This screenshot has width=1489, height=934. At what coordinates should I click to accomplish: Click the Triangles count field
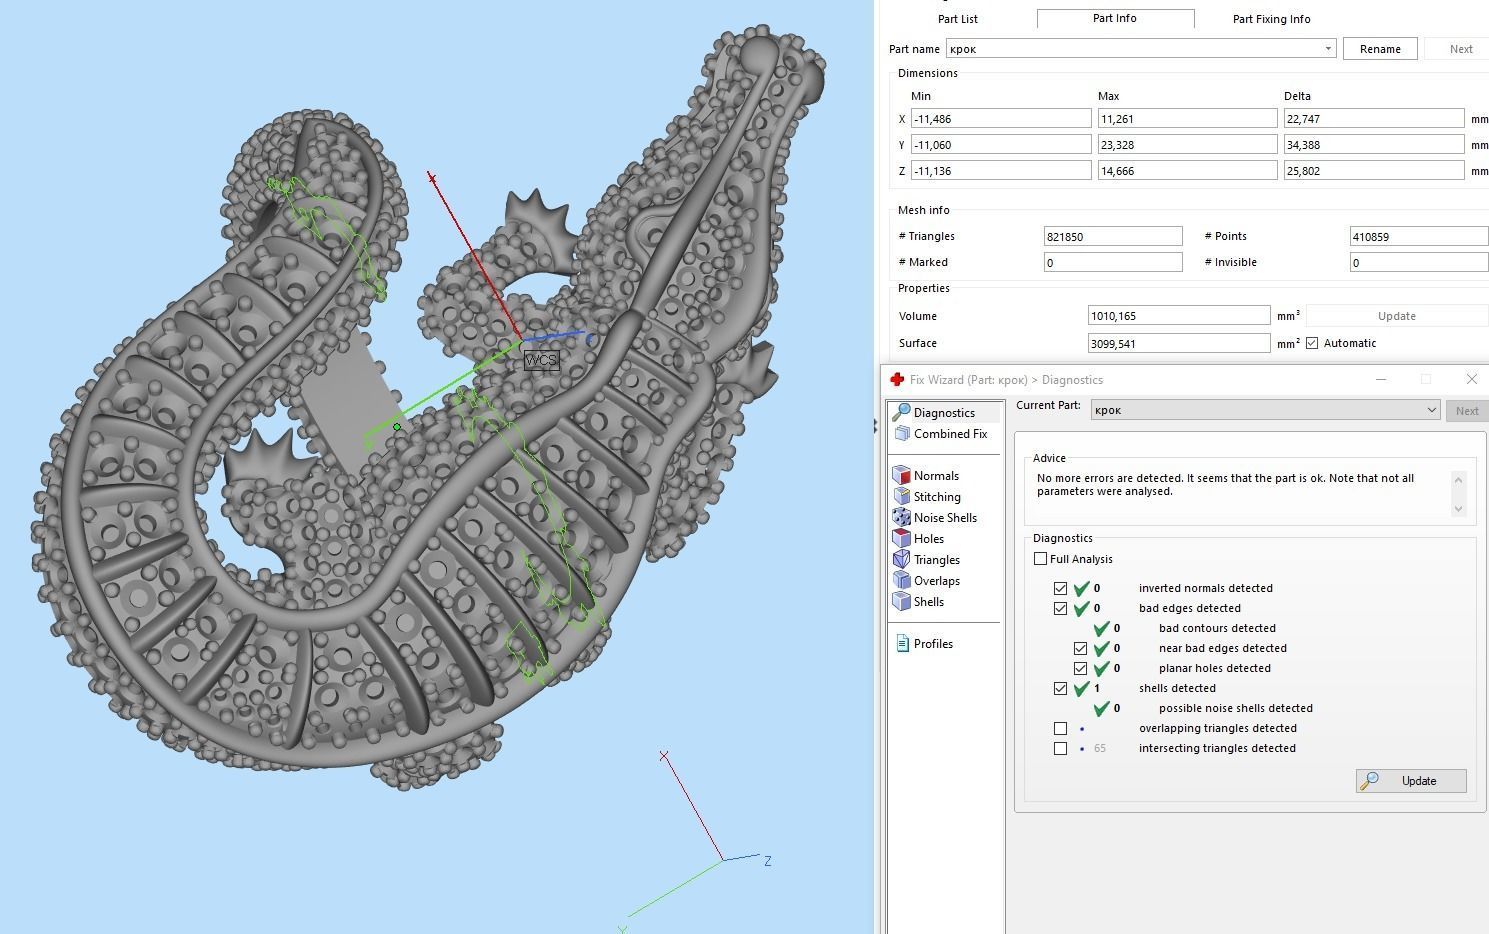pos(1113,236)
